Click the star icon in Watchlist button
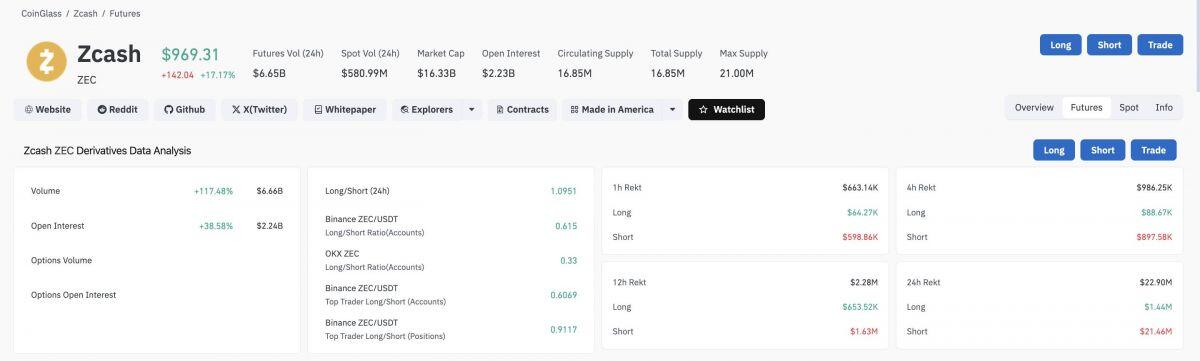The height and width of the screenshot is (361, 1200). tap(703, 109)
